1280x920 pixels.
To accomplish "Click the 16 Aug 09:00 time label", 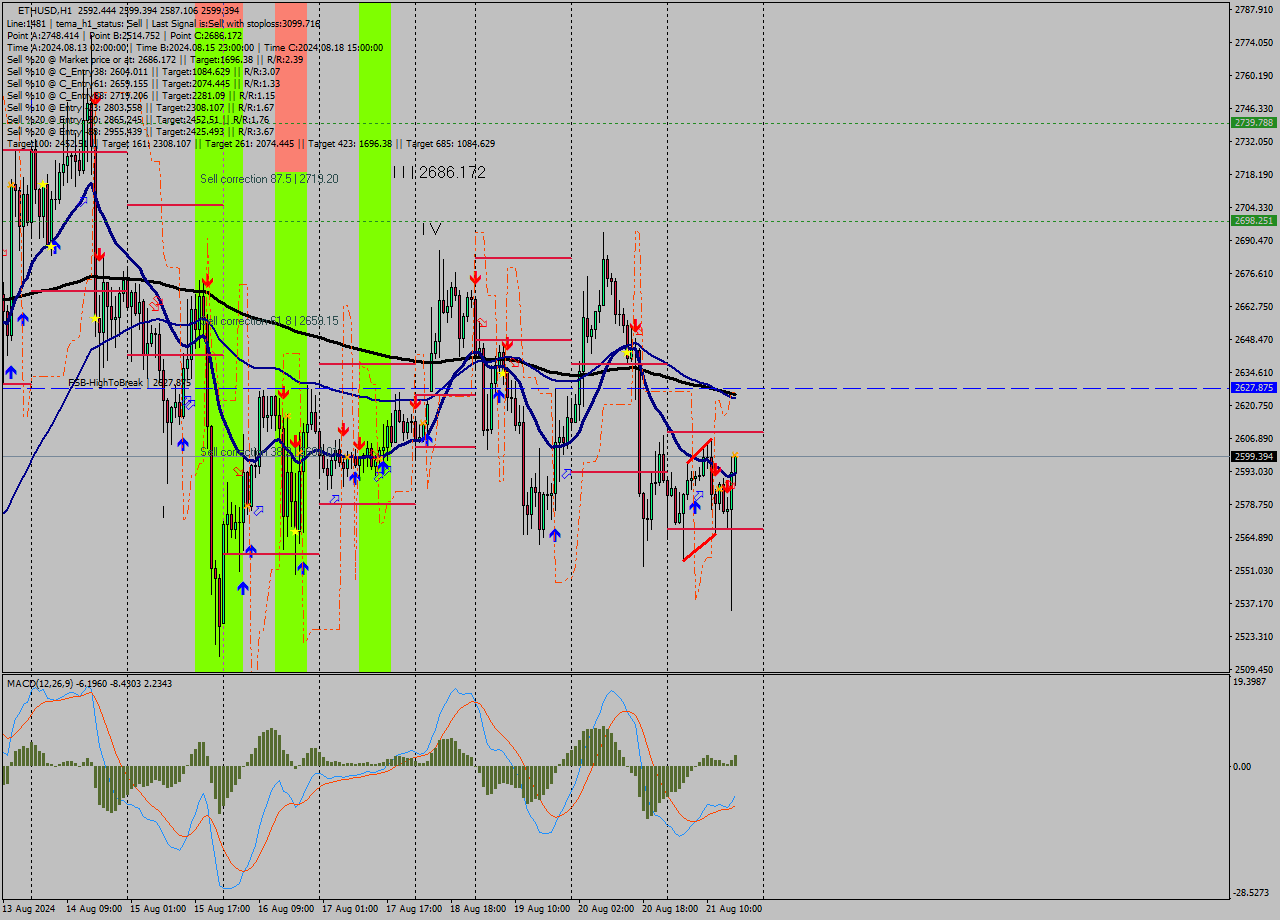I will (x=286, y=909).
